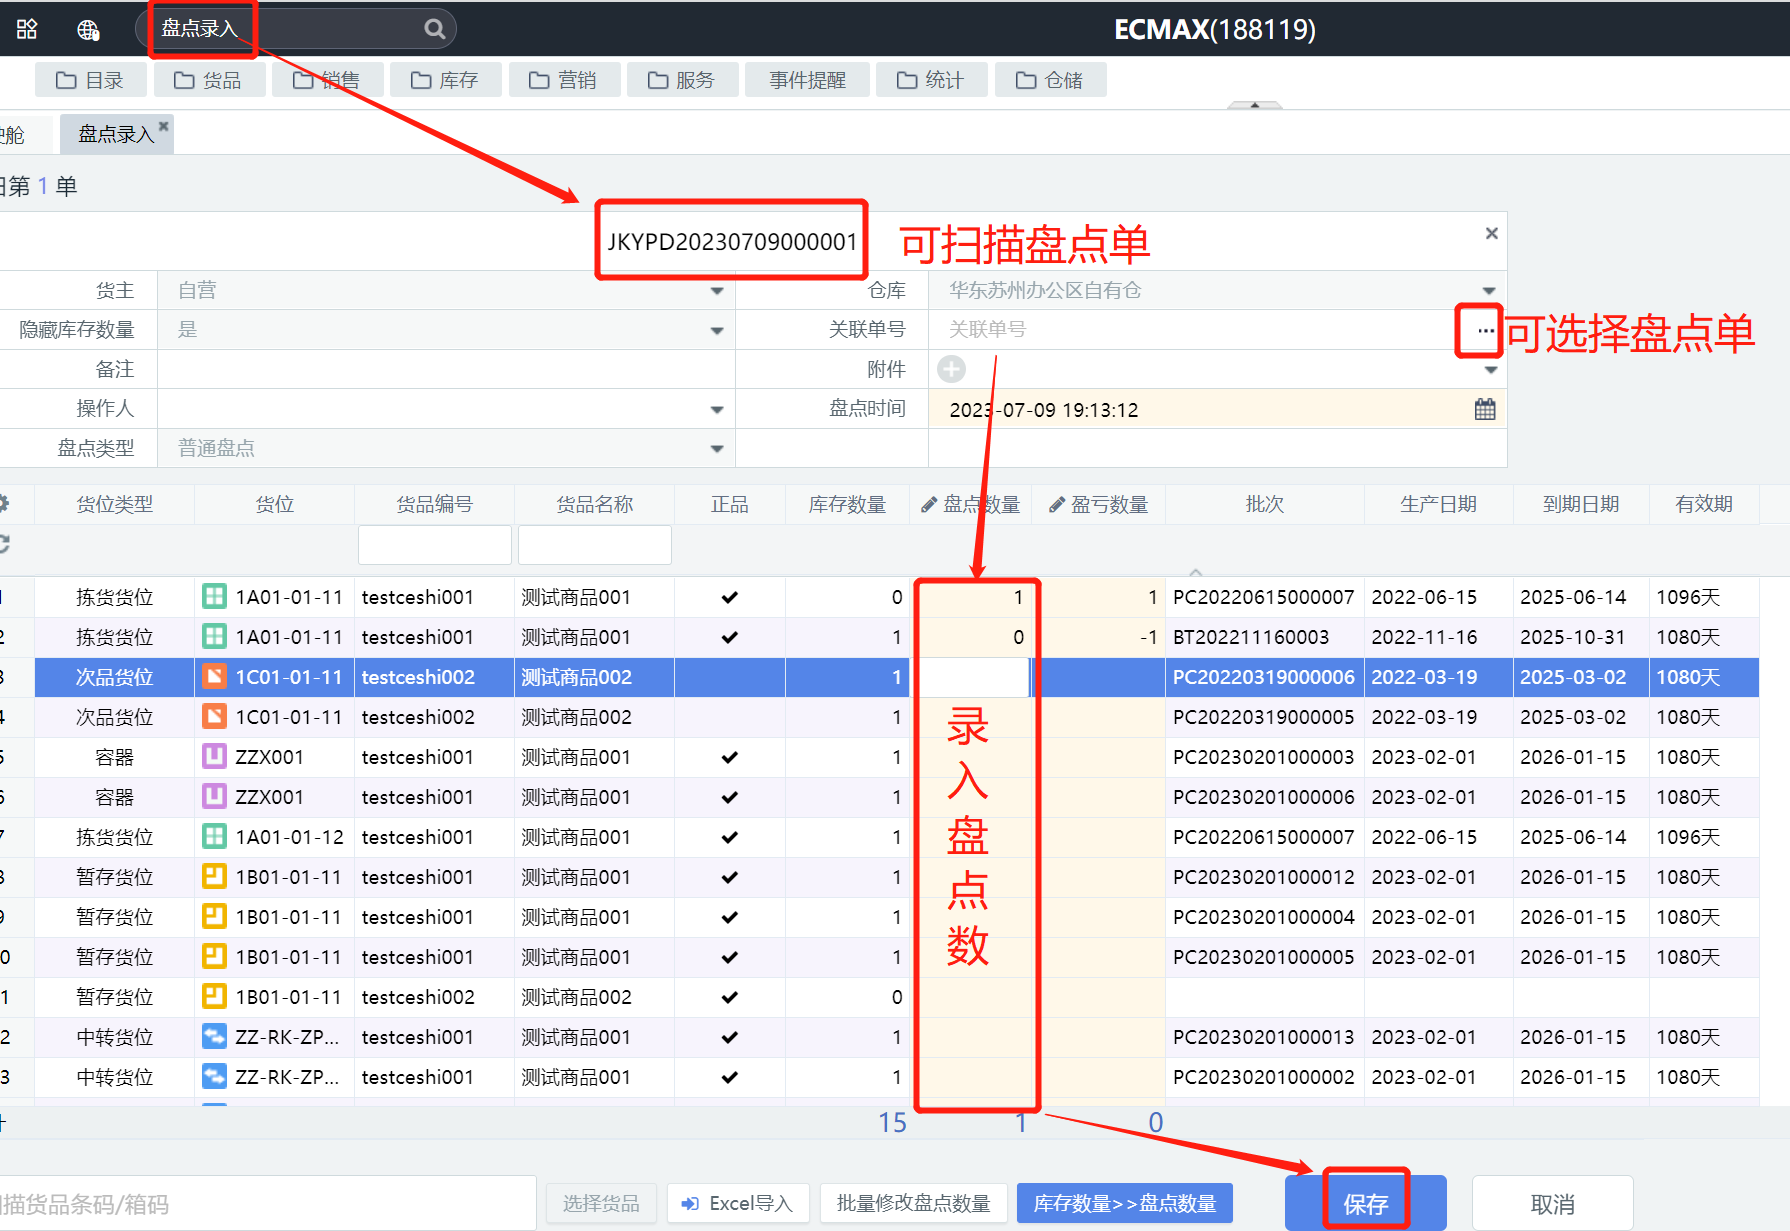Viewport: 1790px width, 1231px height.
Task: Open the 库存 menu
Action: pos(445,80)
